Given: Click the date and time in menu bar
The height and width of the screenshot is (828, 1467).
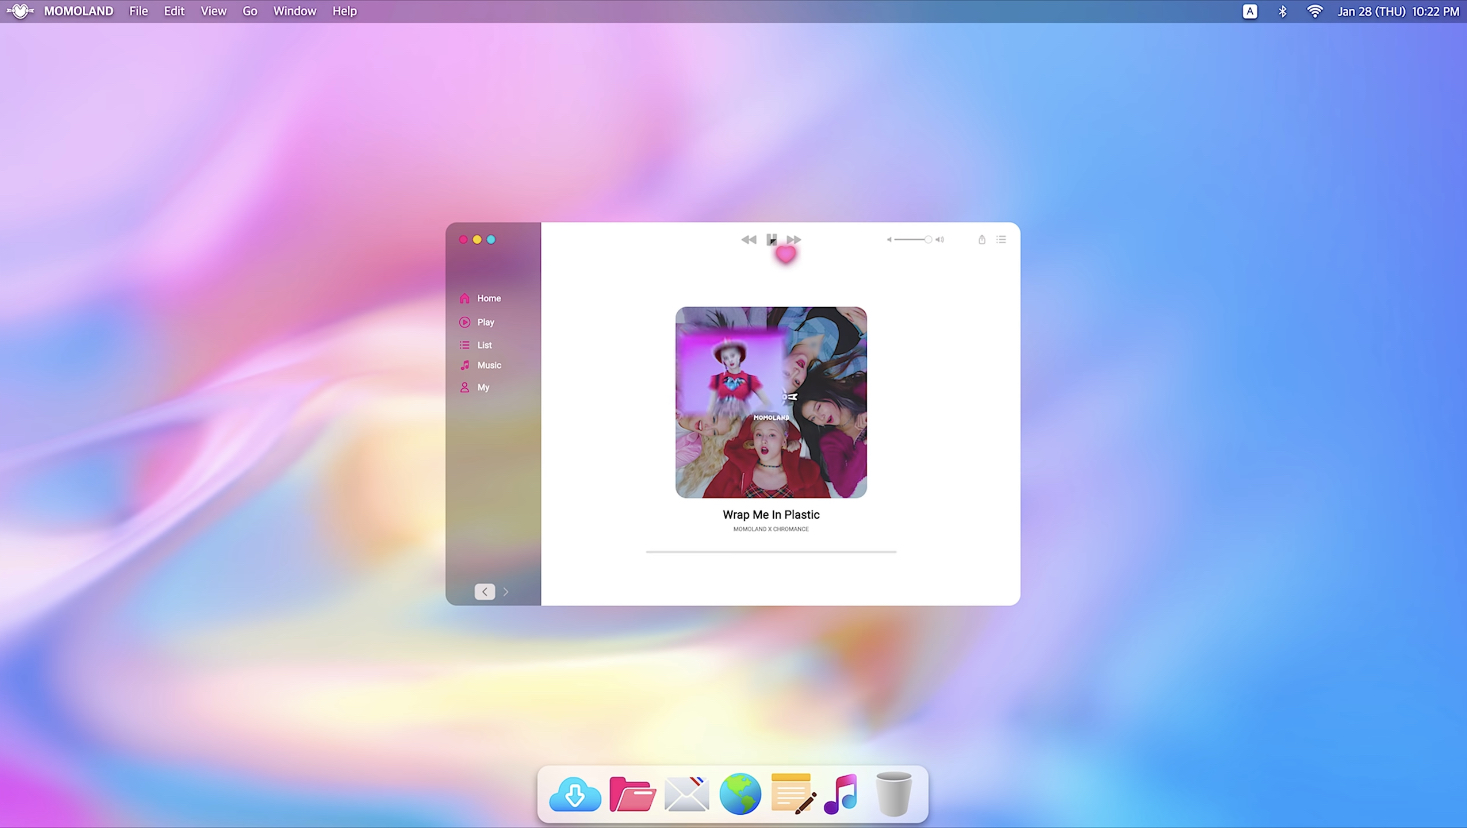Looking at the screenshot, I should tap(1399, 11).
